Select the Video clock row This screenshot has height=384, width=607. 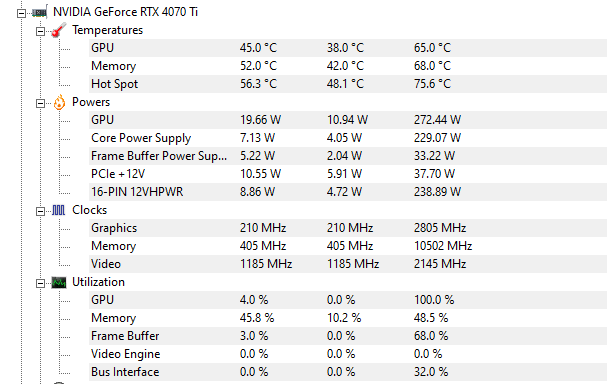(348, 264)
